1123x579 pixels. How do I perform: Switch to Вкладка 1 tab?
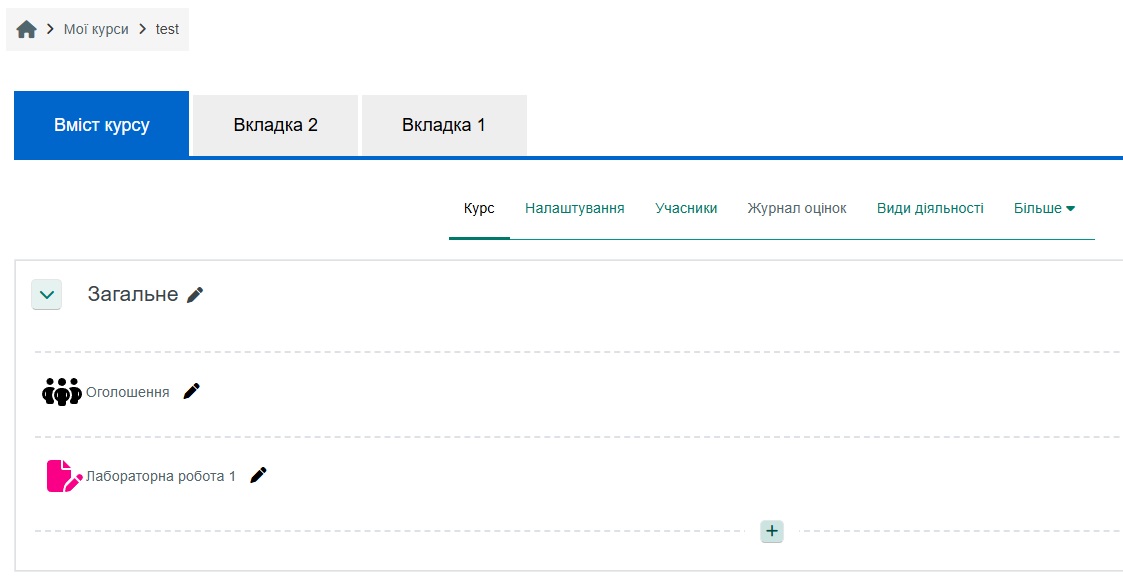tap(444, 125)
